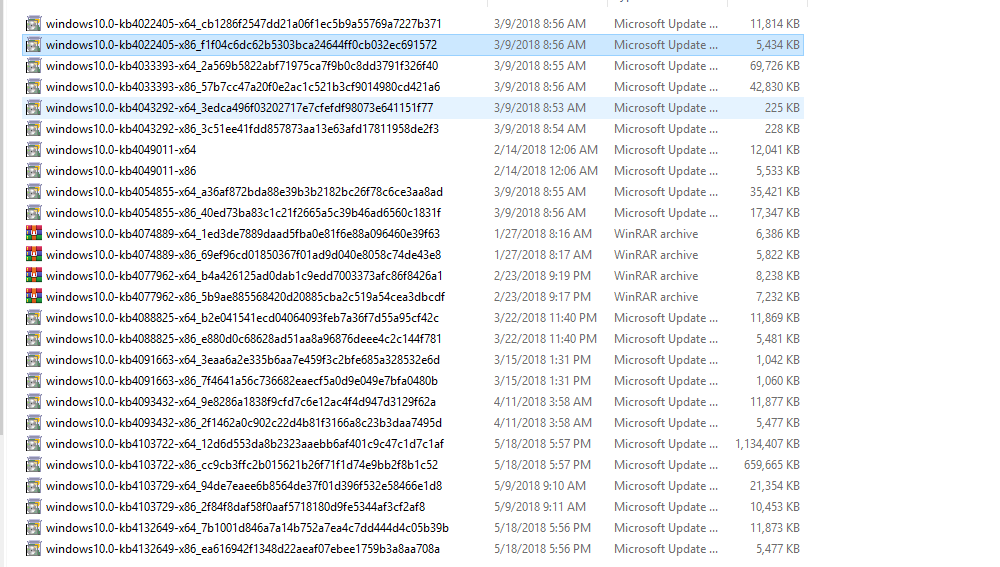The height and width of the screenshot is (567, 1000).
Task: Select file name windows10.0-kb4103722-x64_12d6d553...
Action: point(245,445)
